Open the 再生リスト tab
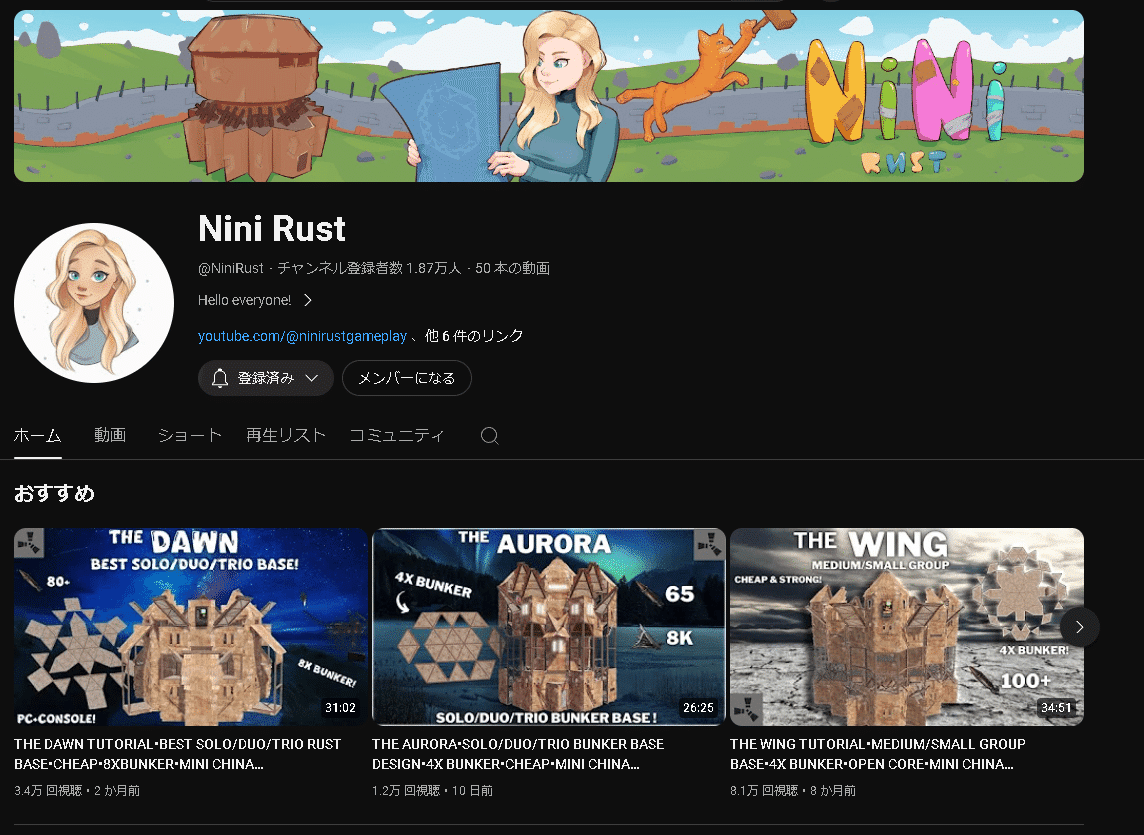Viewport: 1144px width, 835px height. (286, 435)
